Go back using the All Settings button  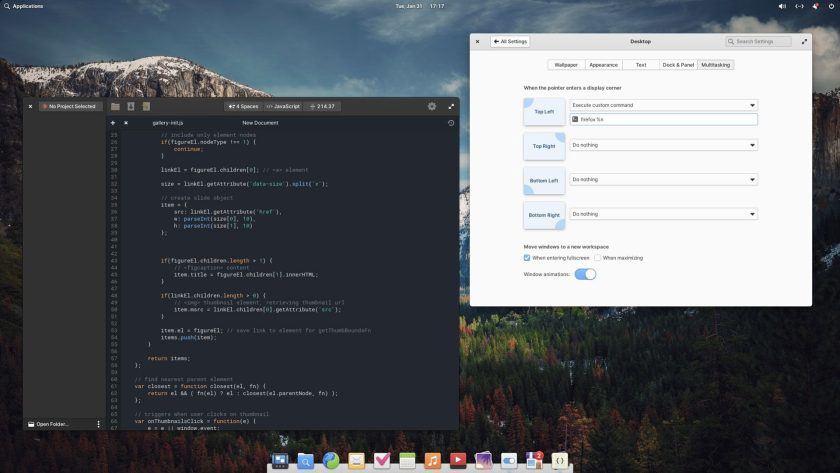pos(509,42)
